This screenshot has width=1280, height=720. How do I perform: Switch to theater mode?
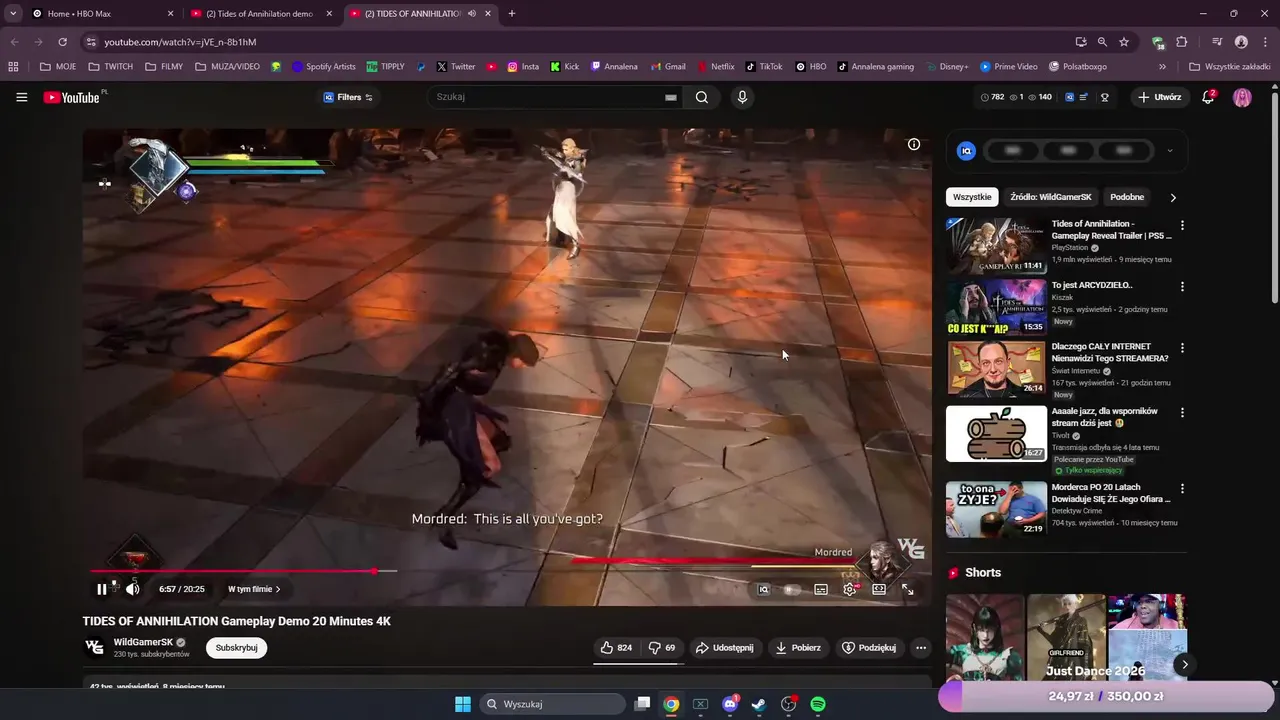coord(879,589)
